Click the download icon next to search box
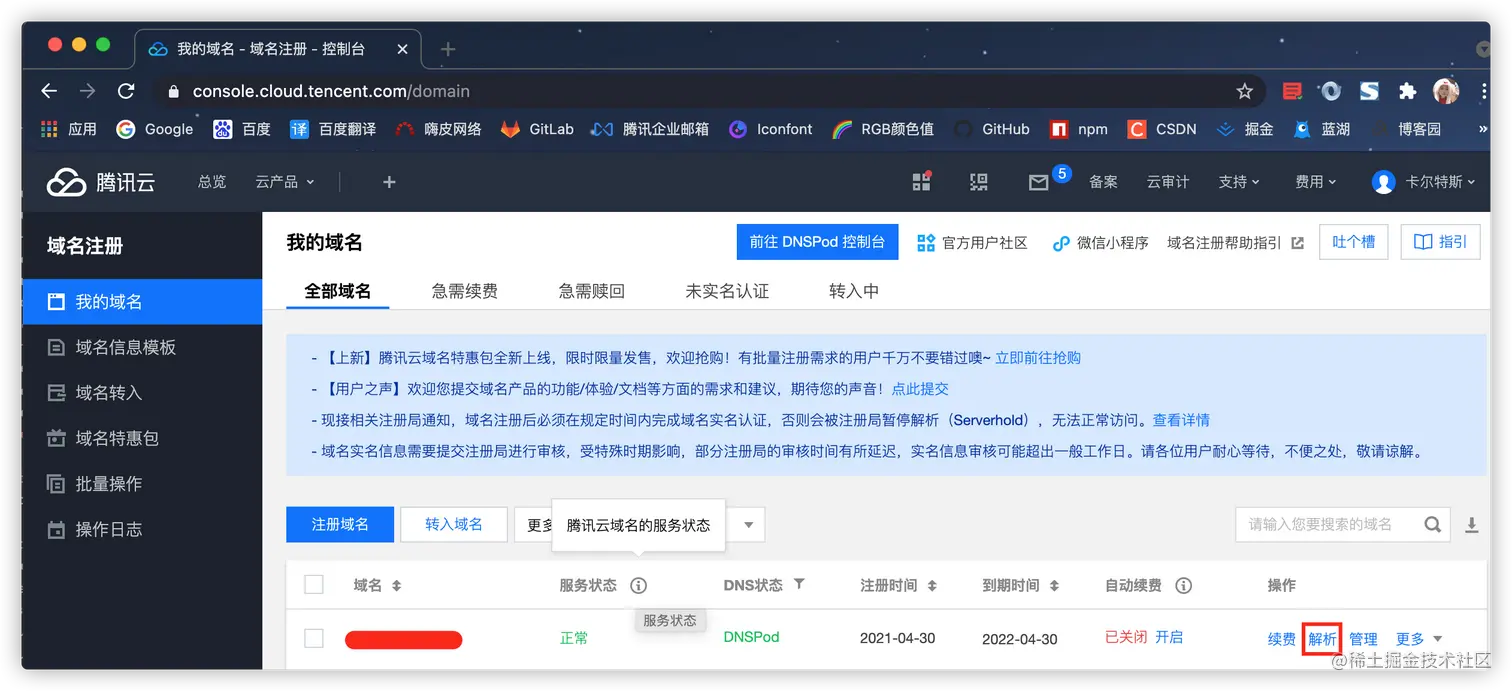The width and height of the screenshot is (1512, 691). [x=1471, y=524]
